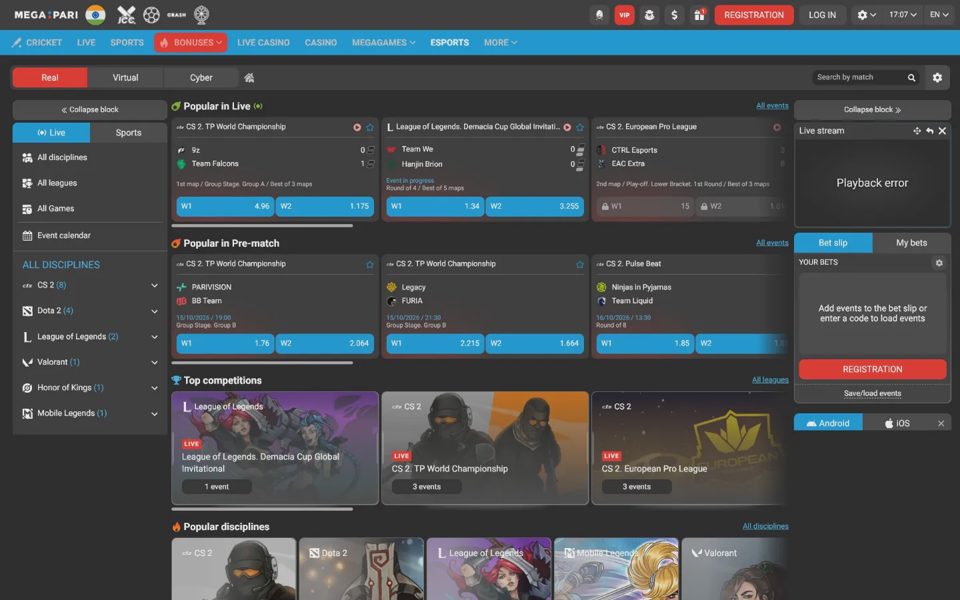The height and width of the screenshot is (600, 960).
Task: Open the Esports nav item
Action: coord(449,43)
